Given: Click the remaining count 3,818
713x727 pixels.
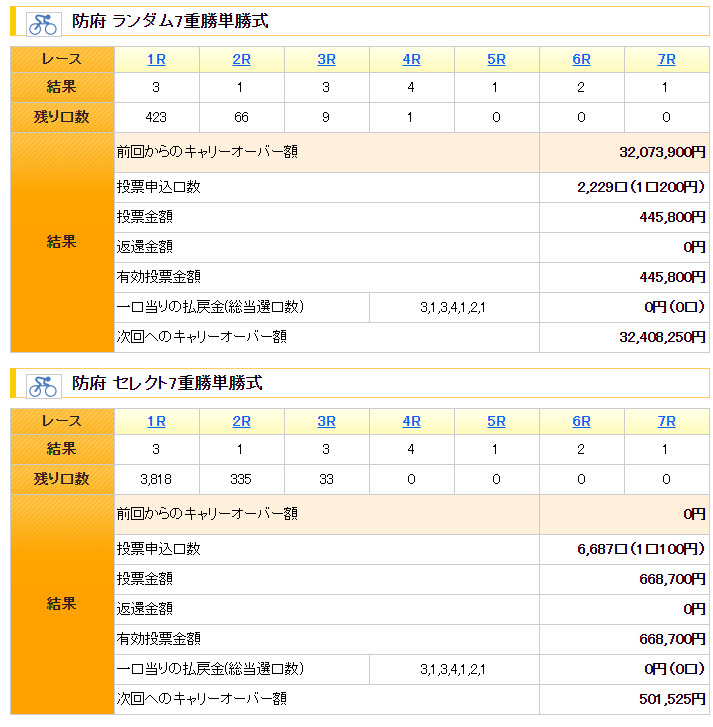Looking at the screenshot, I should point(156,479).
